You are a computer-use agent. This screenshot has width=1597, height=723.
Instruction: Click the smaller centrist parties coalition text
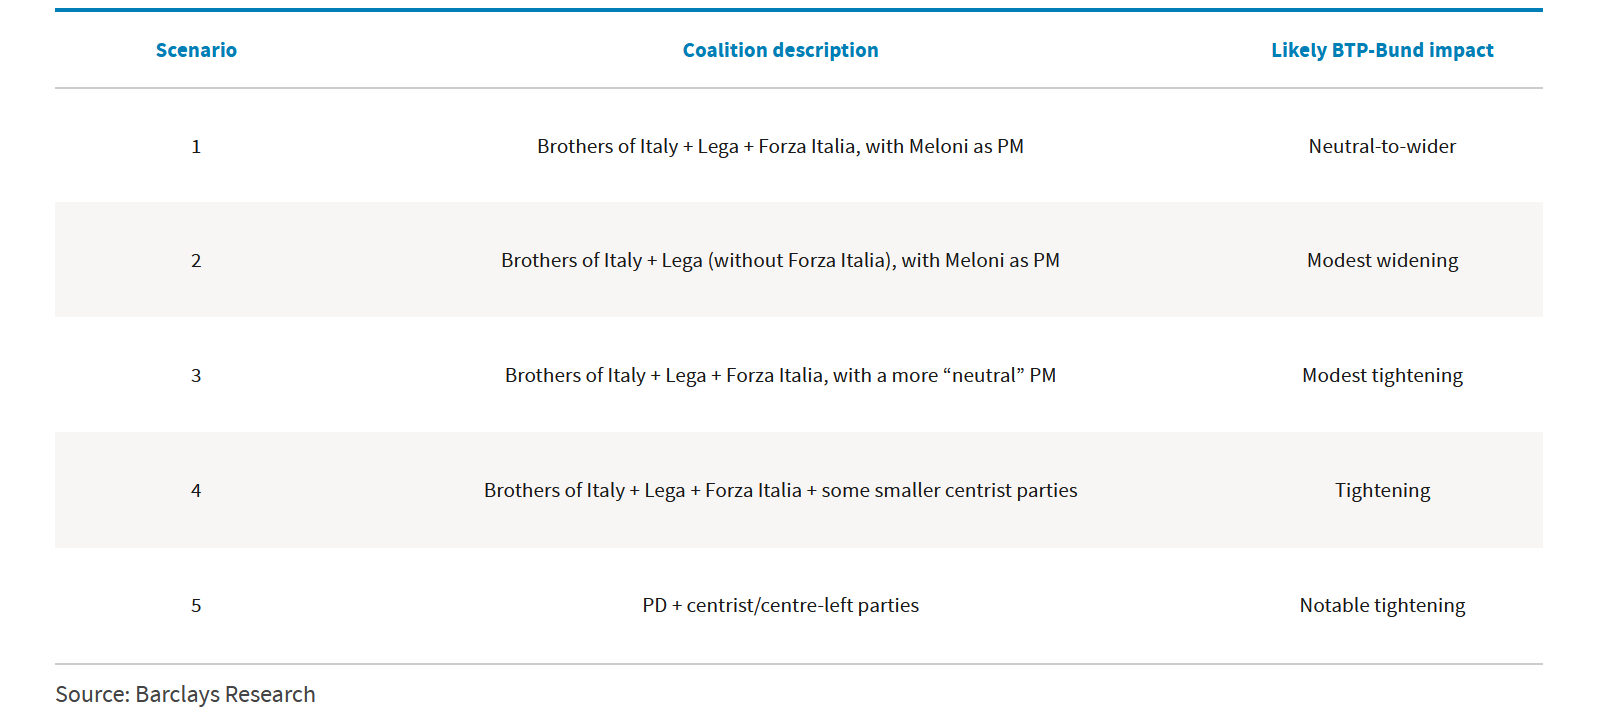point(780,490)
